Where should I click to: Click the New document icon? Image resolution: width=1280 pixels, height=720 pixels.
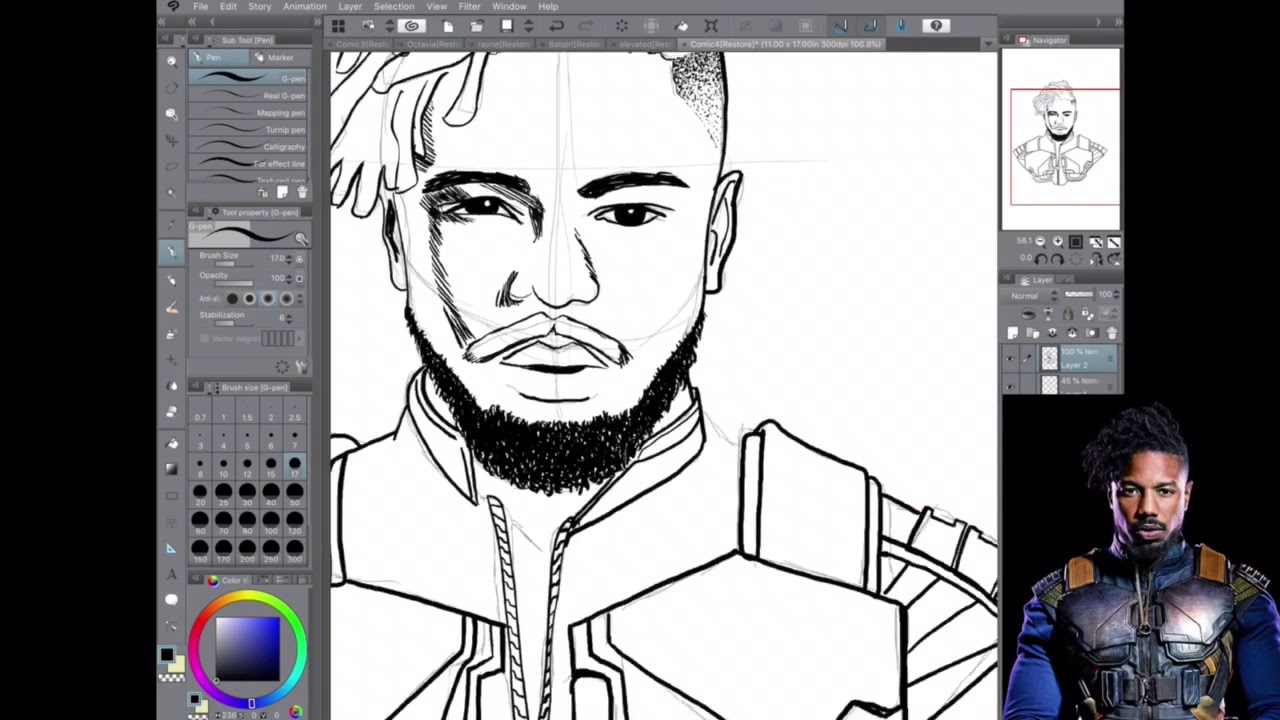(x=448, y=26)
